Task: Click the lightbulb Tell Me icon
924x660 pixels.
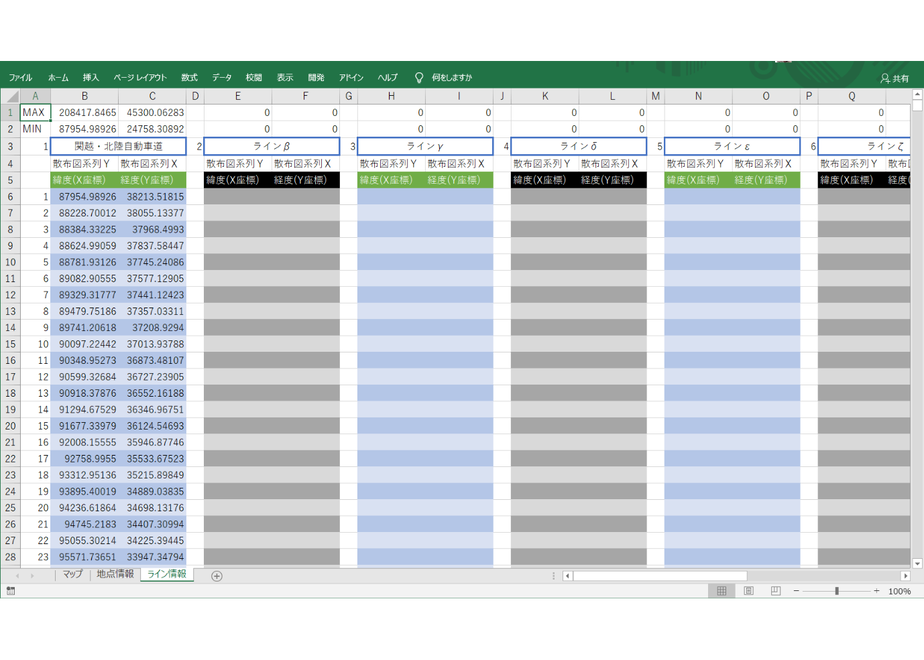Action: click(419, 78)
